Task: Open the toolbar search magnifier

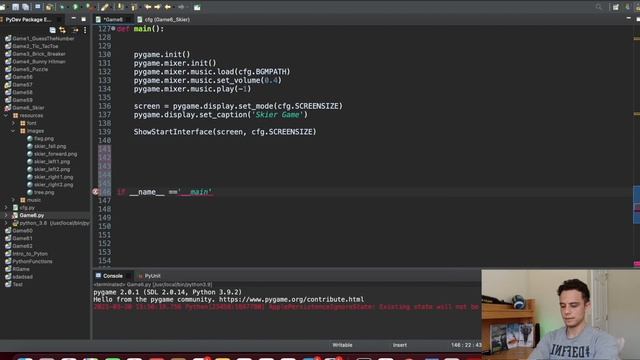Action: click(x=599, y=7)
